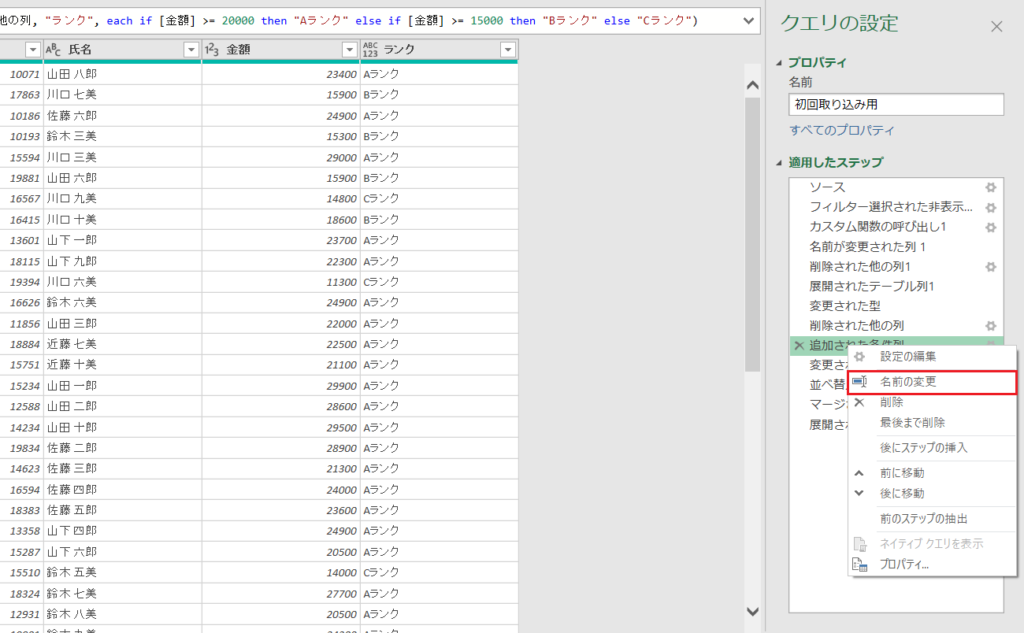Click the X delete icon on 追加された条件列 step

point(797,345)
